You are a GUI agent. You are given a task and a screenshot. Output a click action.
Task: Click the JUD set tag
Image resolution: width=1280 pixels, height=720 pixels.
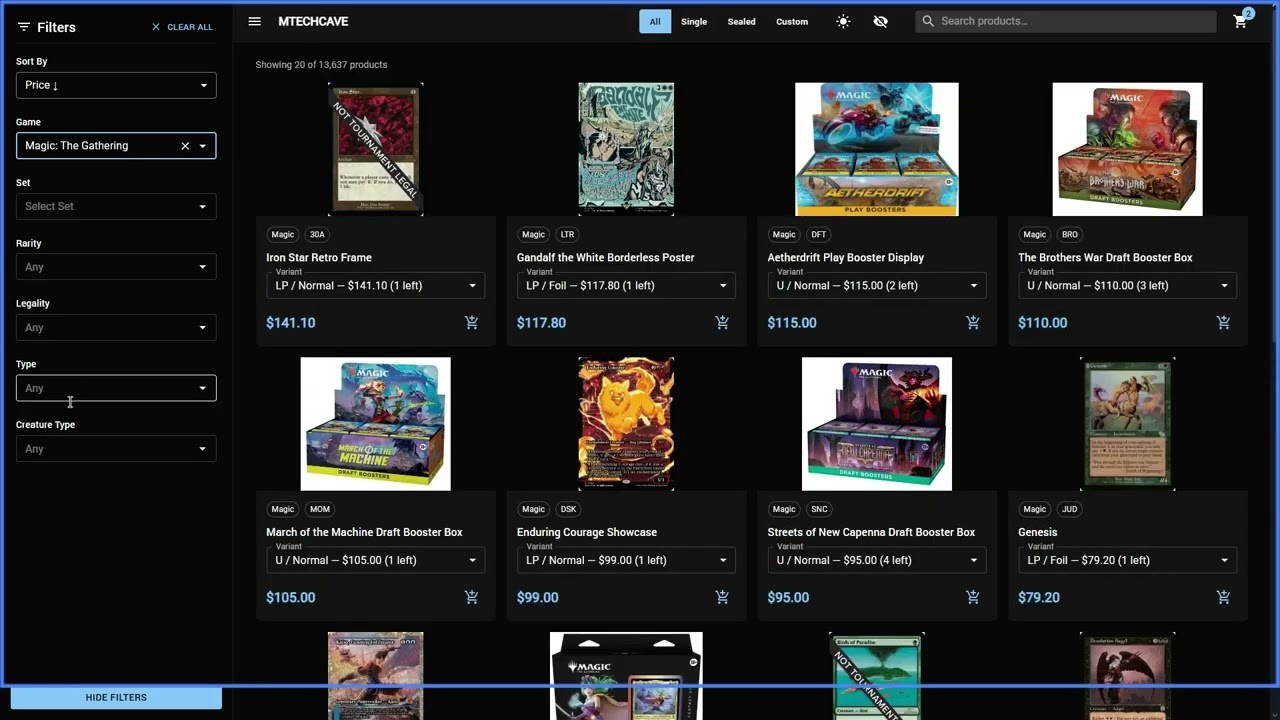[x=1069, y=509]
